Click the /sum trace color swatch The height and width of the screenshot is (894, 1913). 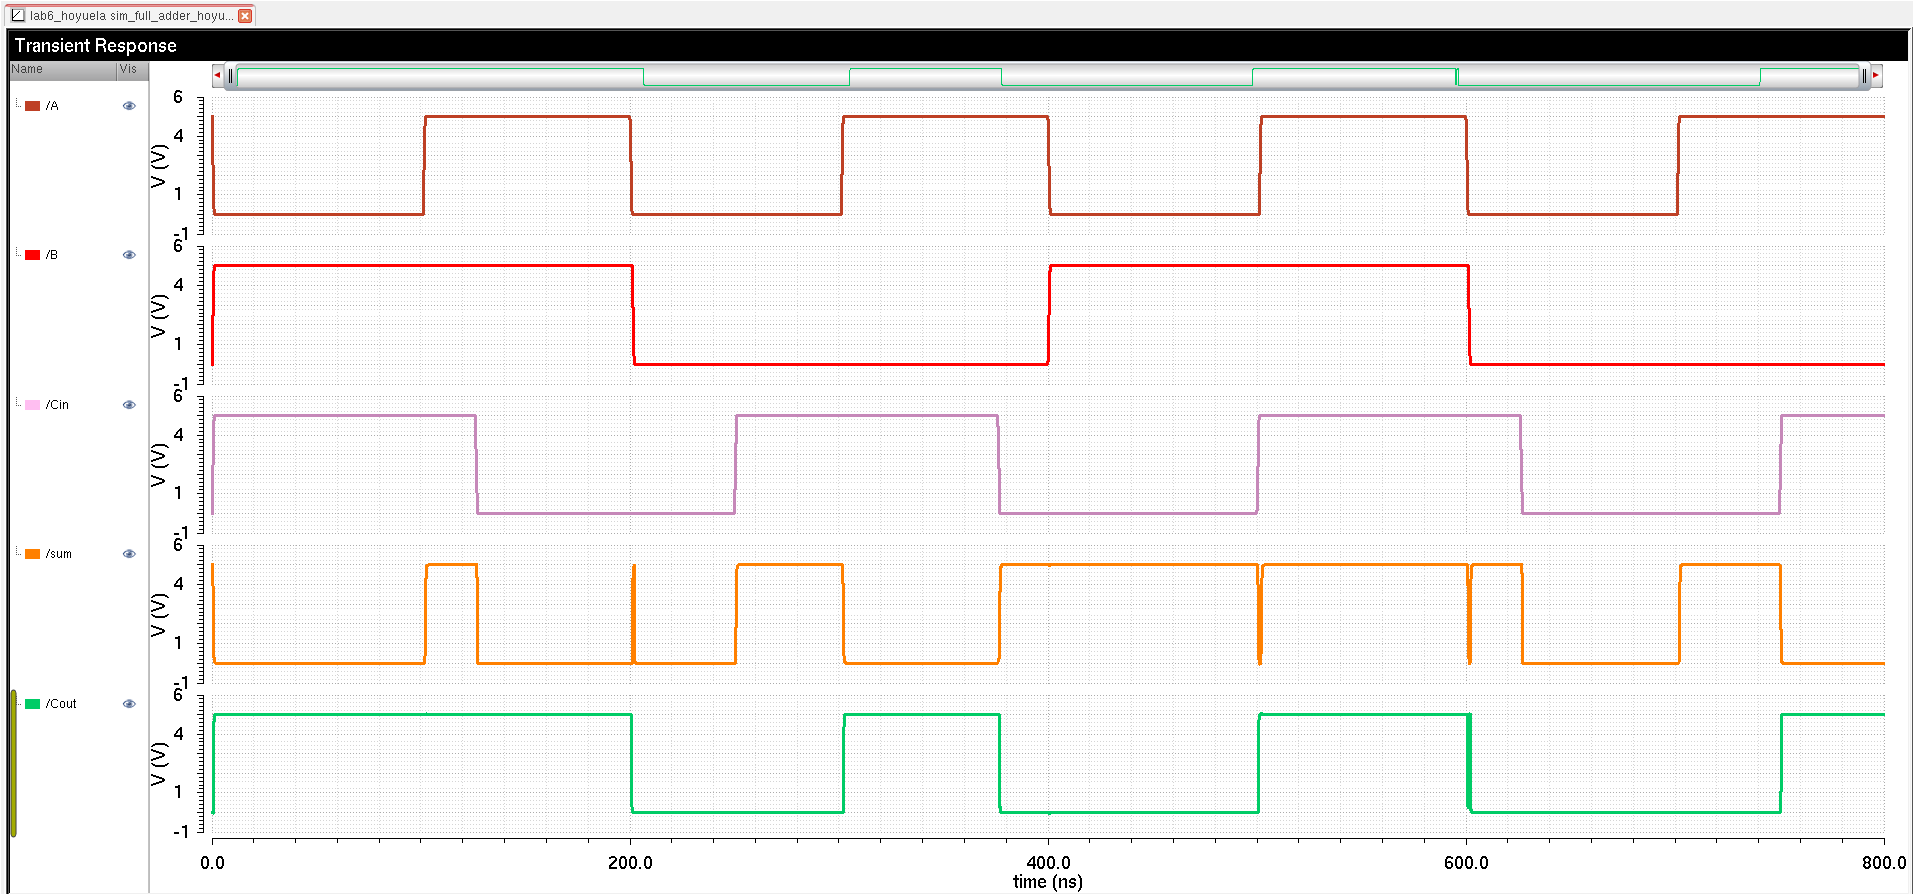(x=33, y=554)
